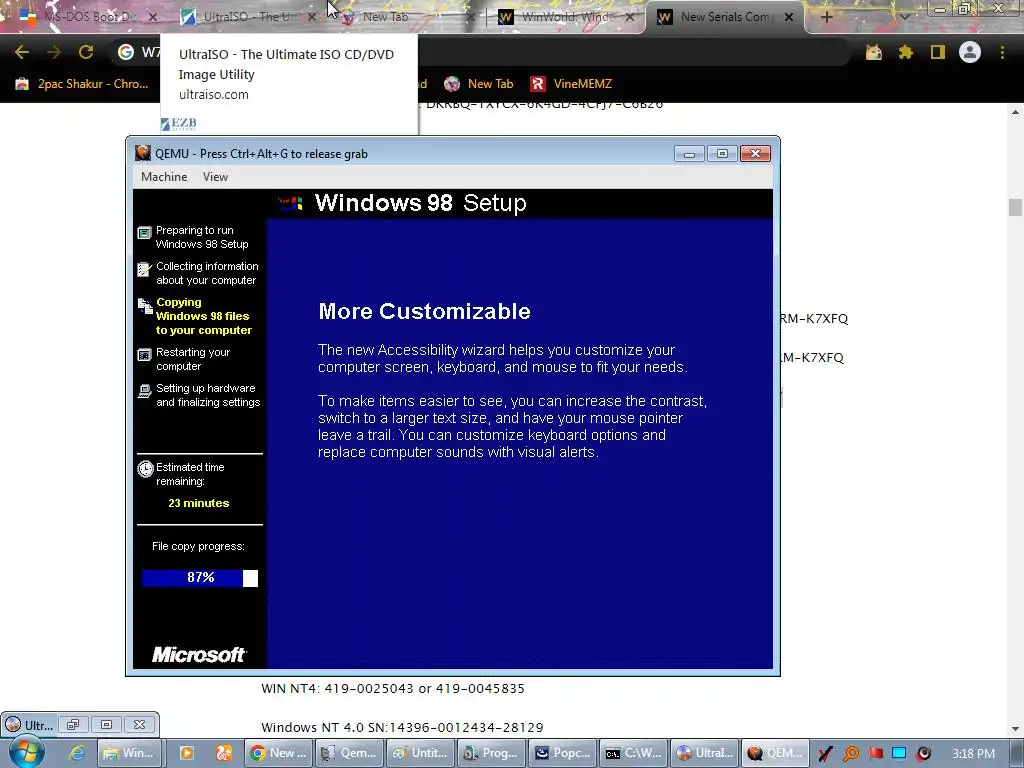Screen dimensions: 1024x768
Task: Open the New Tab bookmark
Action: tap(479, 84)
